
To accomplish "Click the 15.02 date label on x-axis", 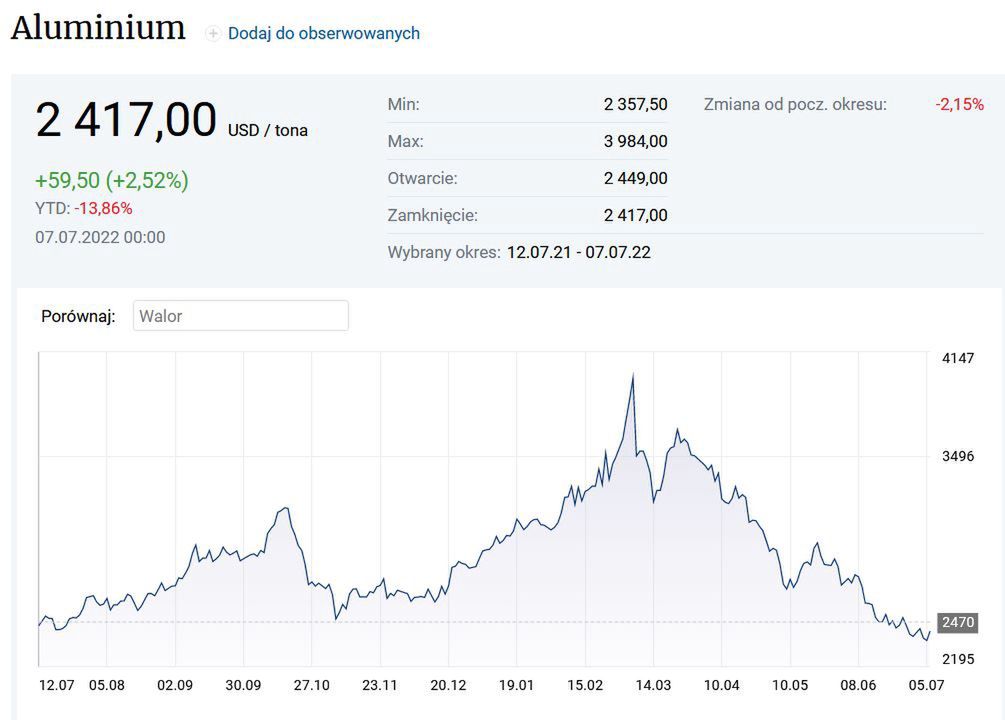I will click(585, 685).
